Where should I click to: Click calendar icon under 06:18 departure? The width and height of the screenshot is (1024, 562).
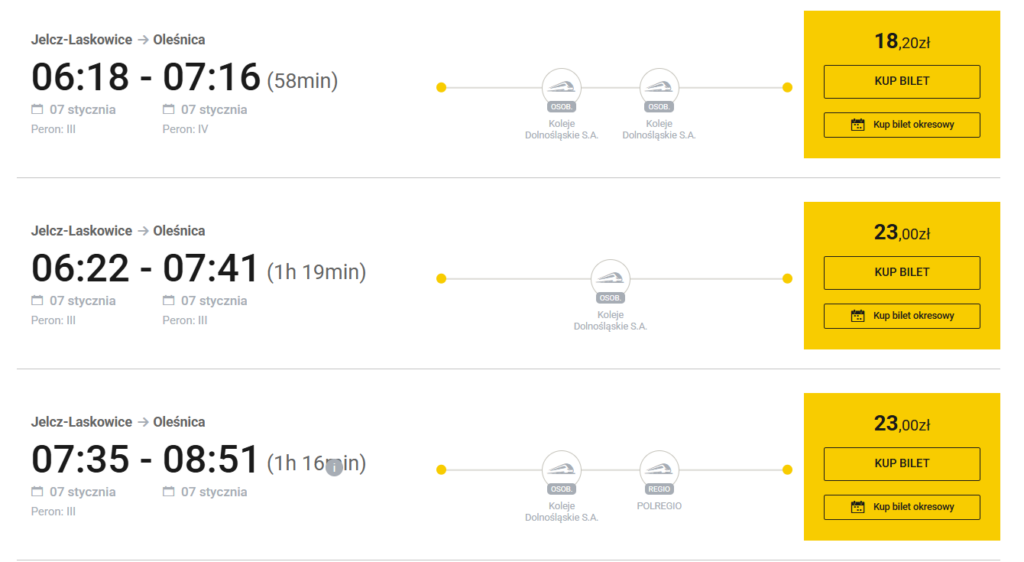coord(37,110)
